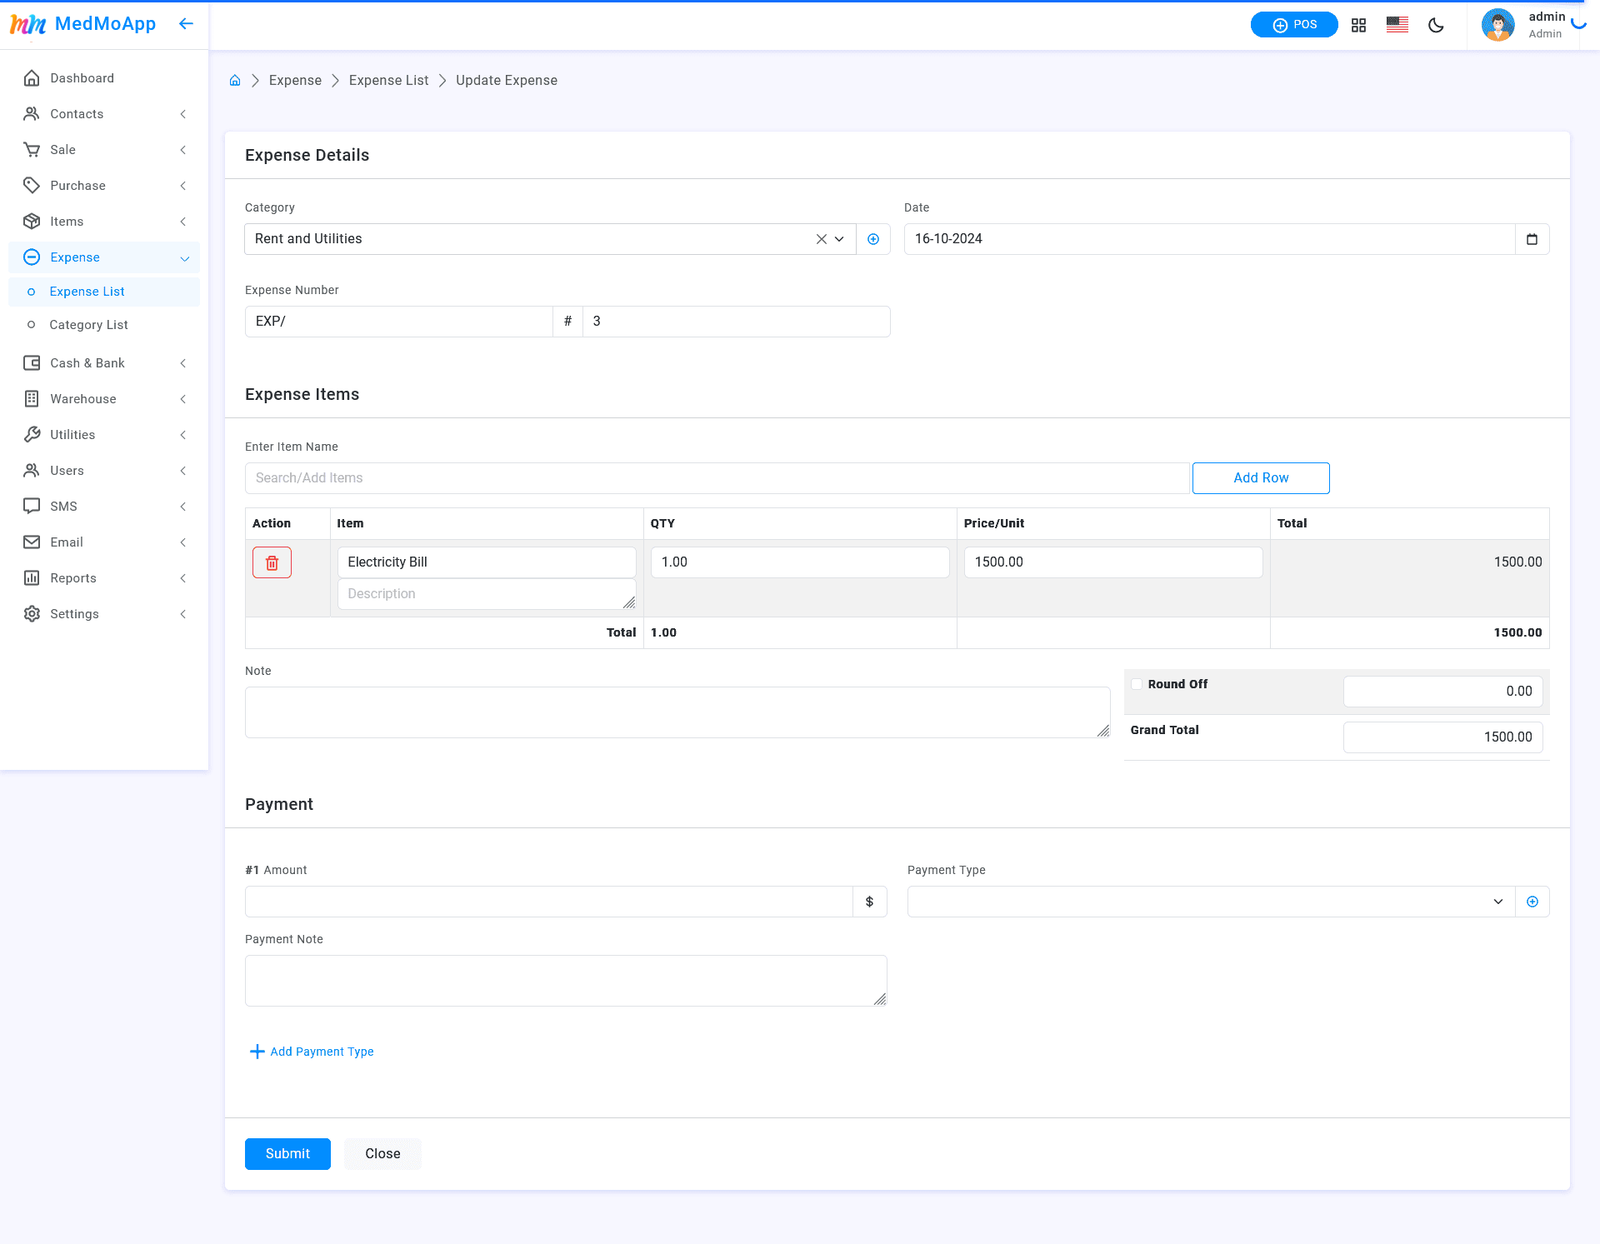The height and width of the screenshot is (1244, 1600).
Task: Collapse the Expense sidebar menu
Action: (104, 258)
